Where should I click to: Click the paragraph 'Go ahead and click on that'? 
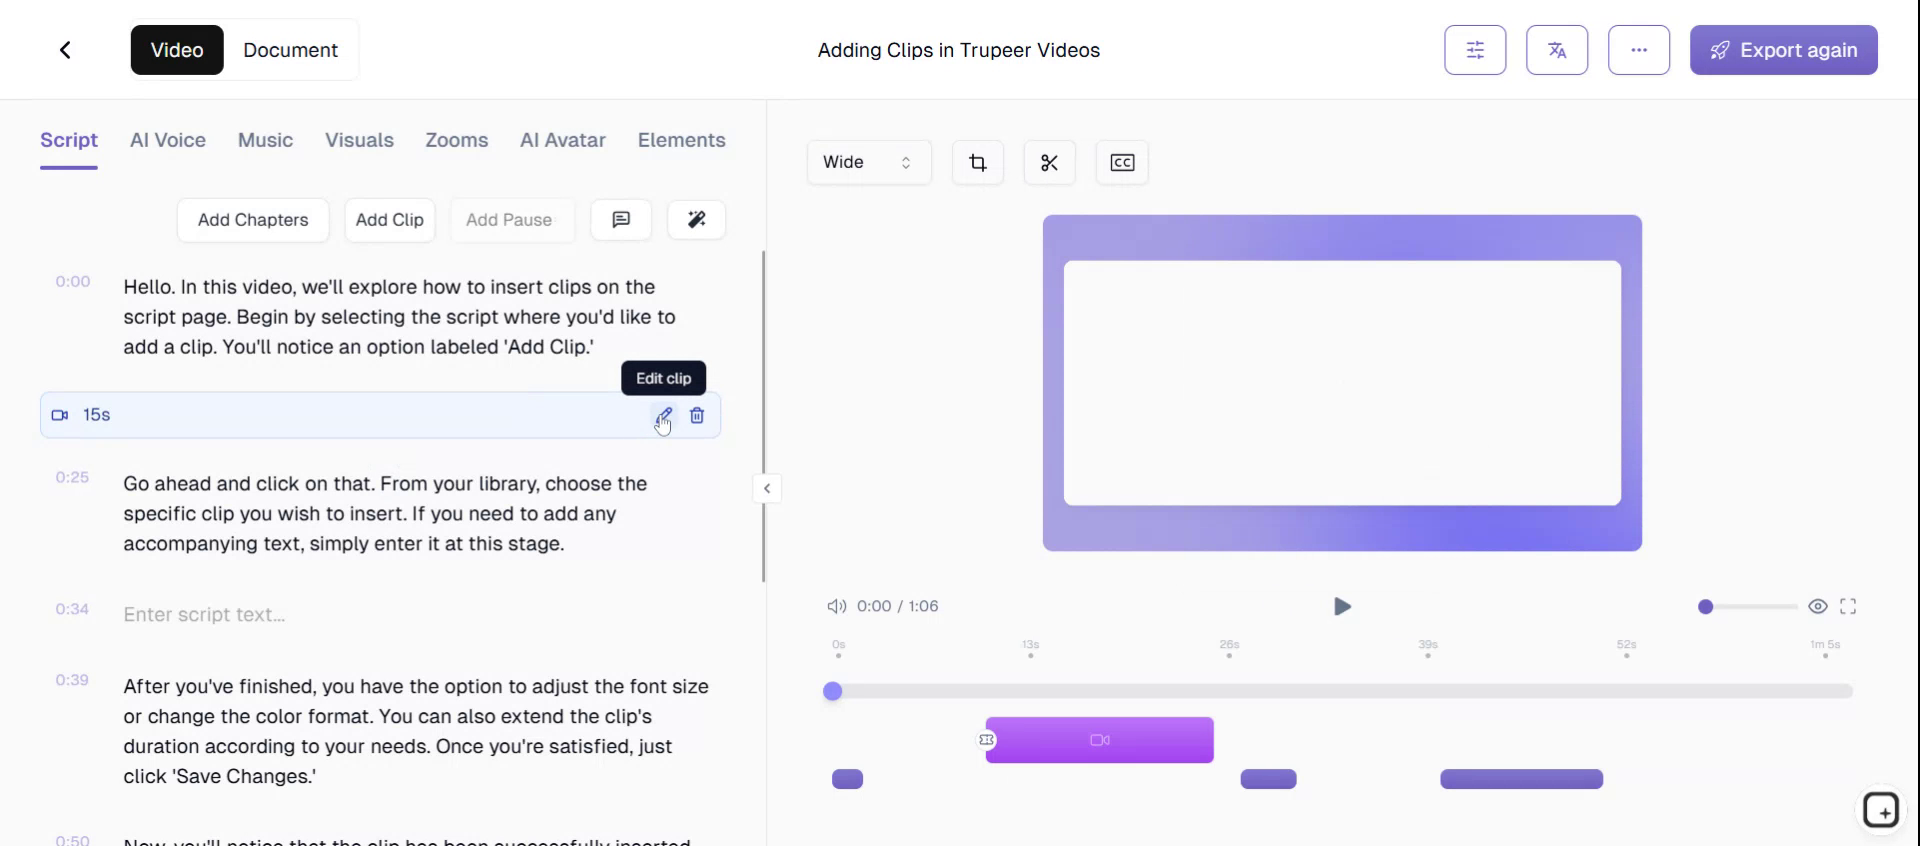point(386,514)
